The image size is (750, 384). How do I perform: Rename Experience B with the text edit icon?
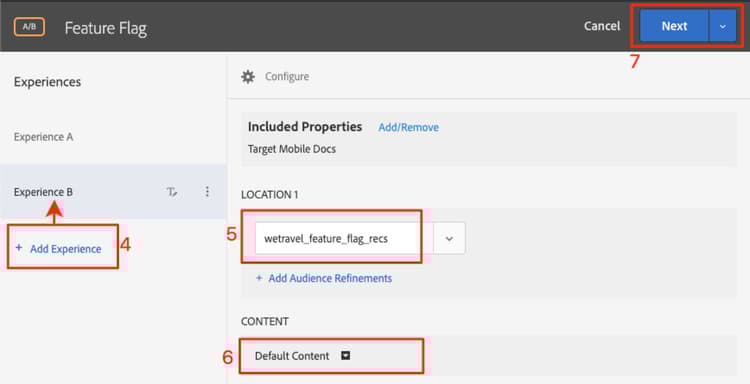pyautogui.click(x=172, y=192)
